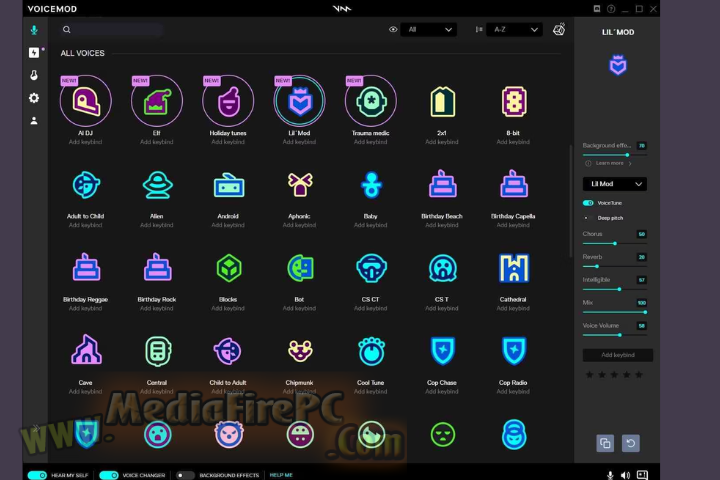Reset voice settings button

coord(631,443)
